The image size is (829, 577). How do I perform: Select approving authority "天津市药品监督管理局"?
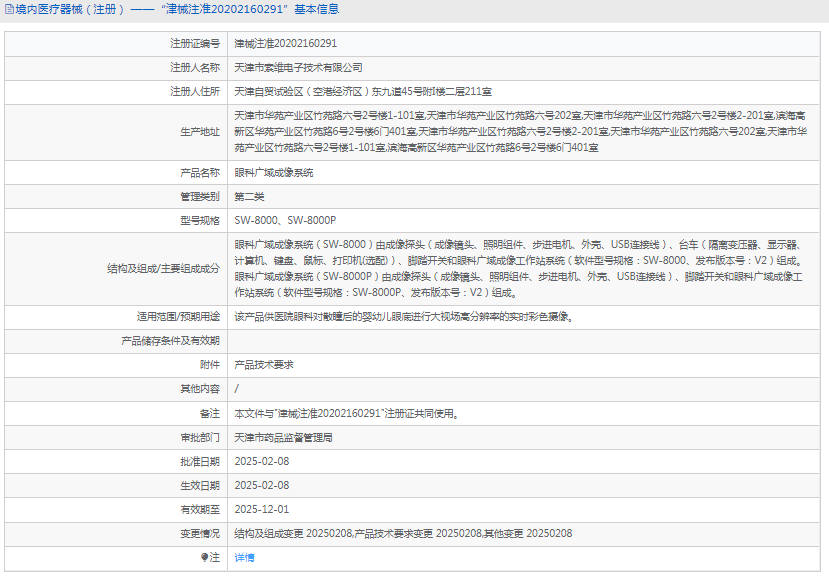tap(283, 438)
